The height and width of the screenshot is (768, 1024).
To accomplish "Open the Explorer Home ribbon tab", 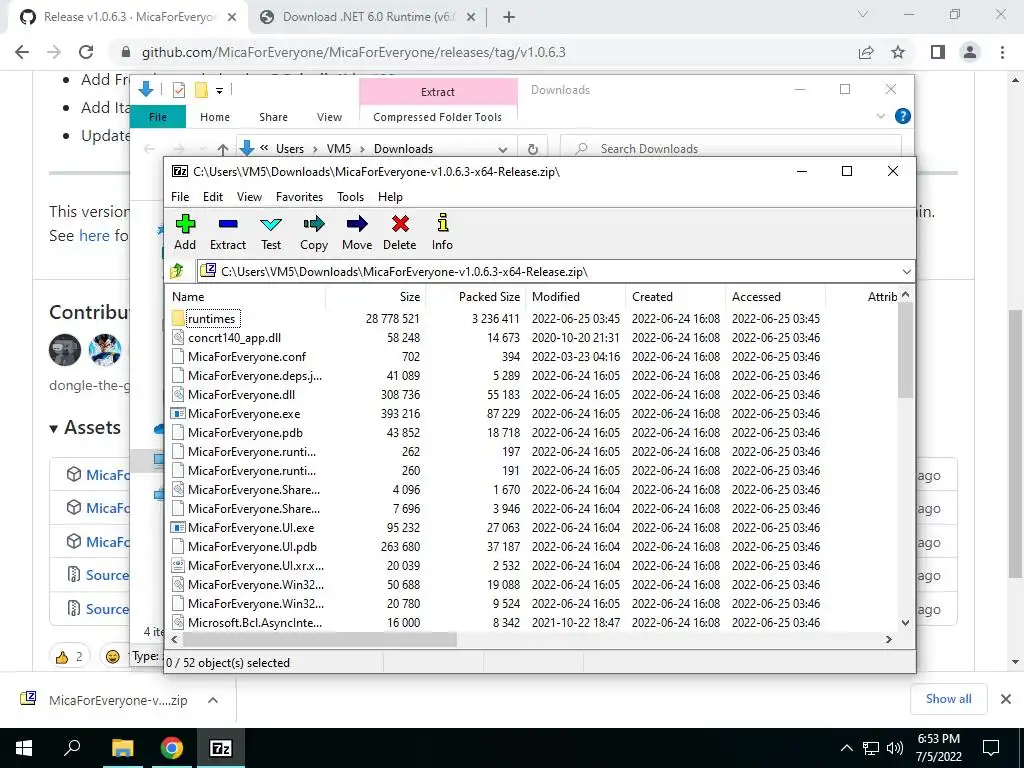I will [x=215, y=117].
